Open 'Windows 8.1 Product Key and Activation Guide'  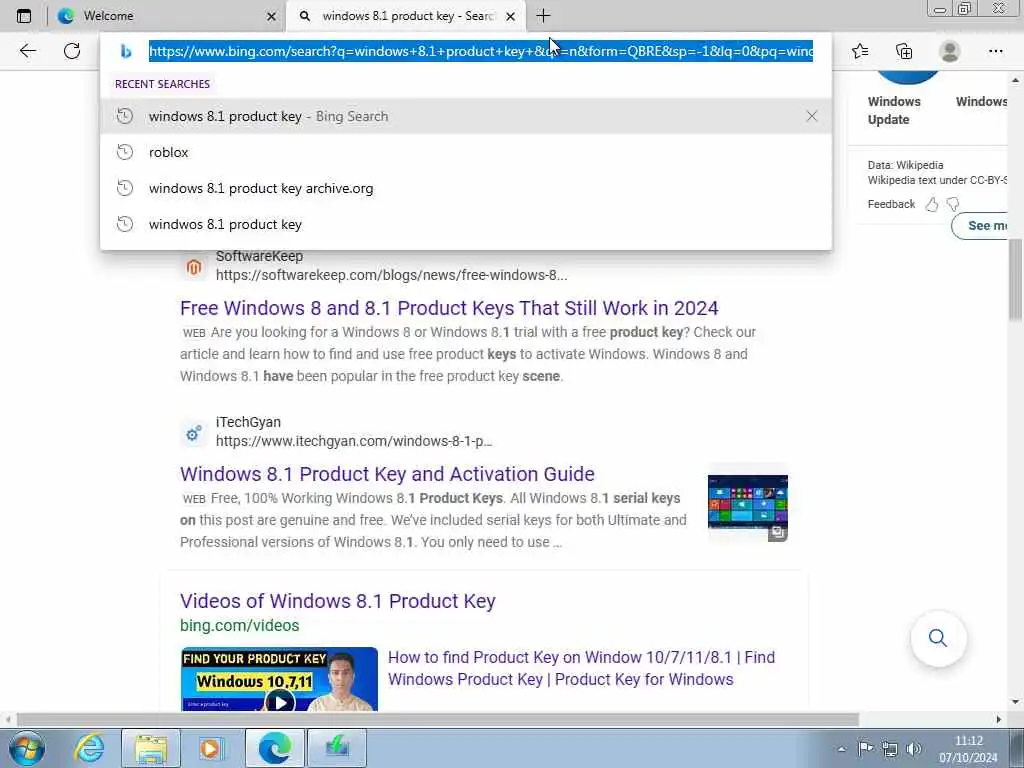pyautogui.click(x=387, y=474)
